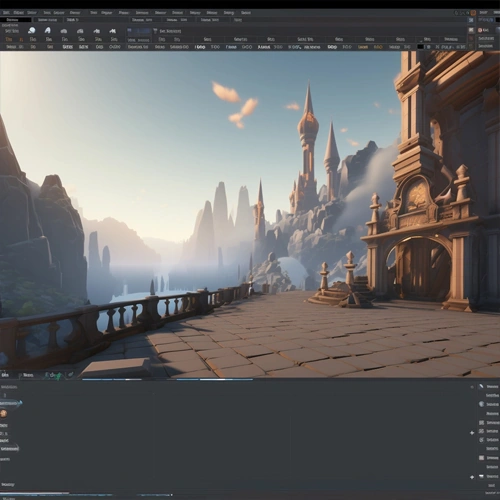Click the grey globe icon in right panel list
The width and height of the screenshot is (500, 500).
[x=481, y=404]
